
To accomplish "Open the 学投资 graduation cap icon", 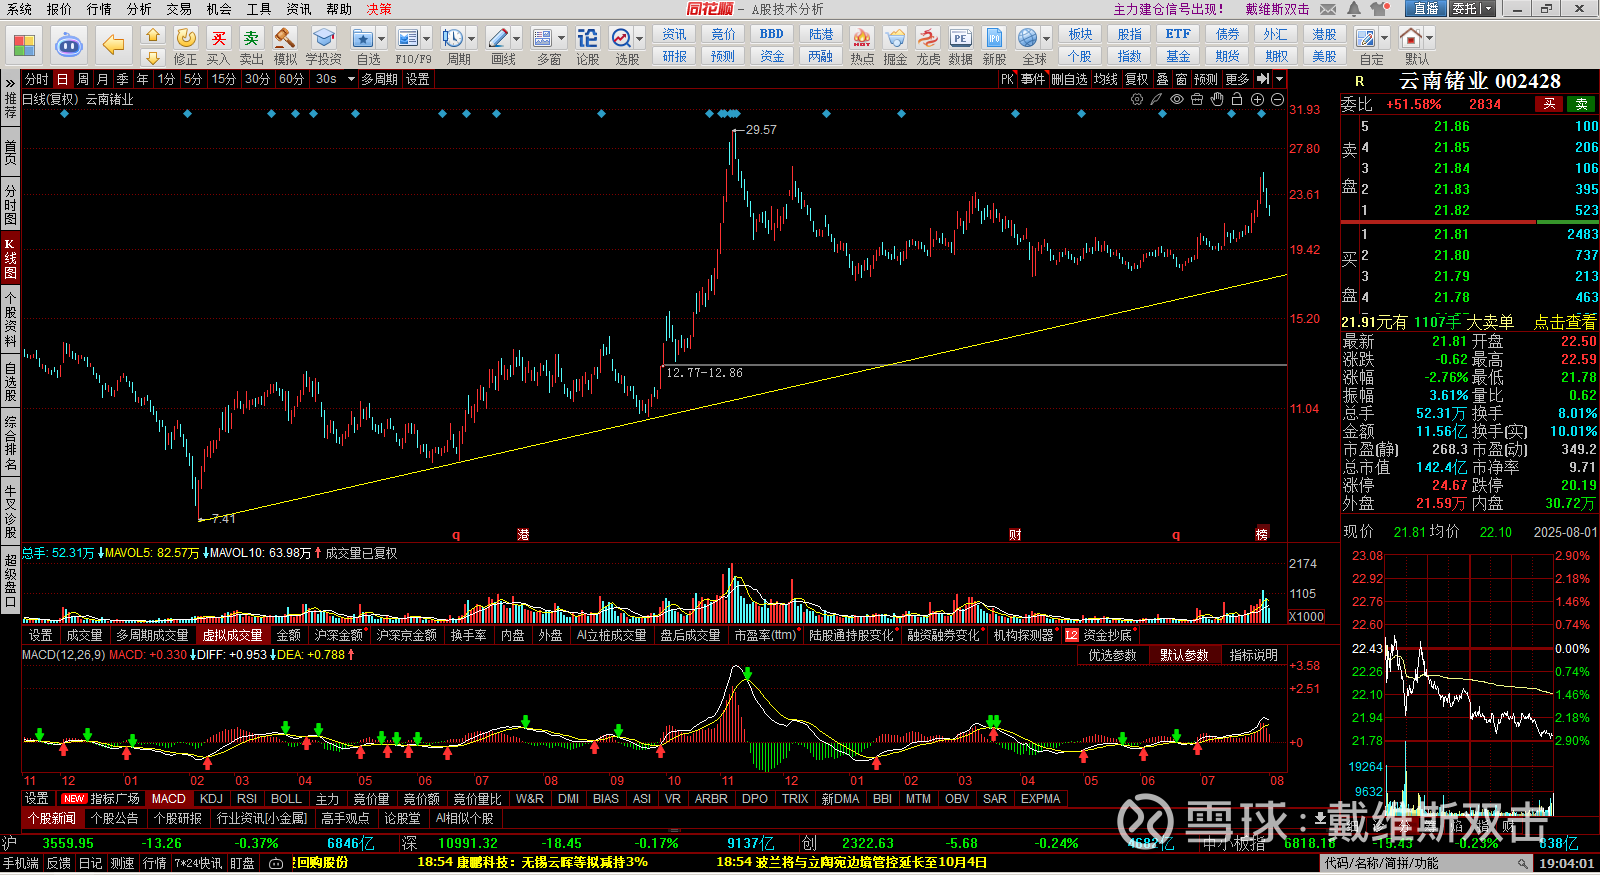I will point(323,38).
